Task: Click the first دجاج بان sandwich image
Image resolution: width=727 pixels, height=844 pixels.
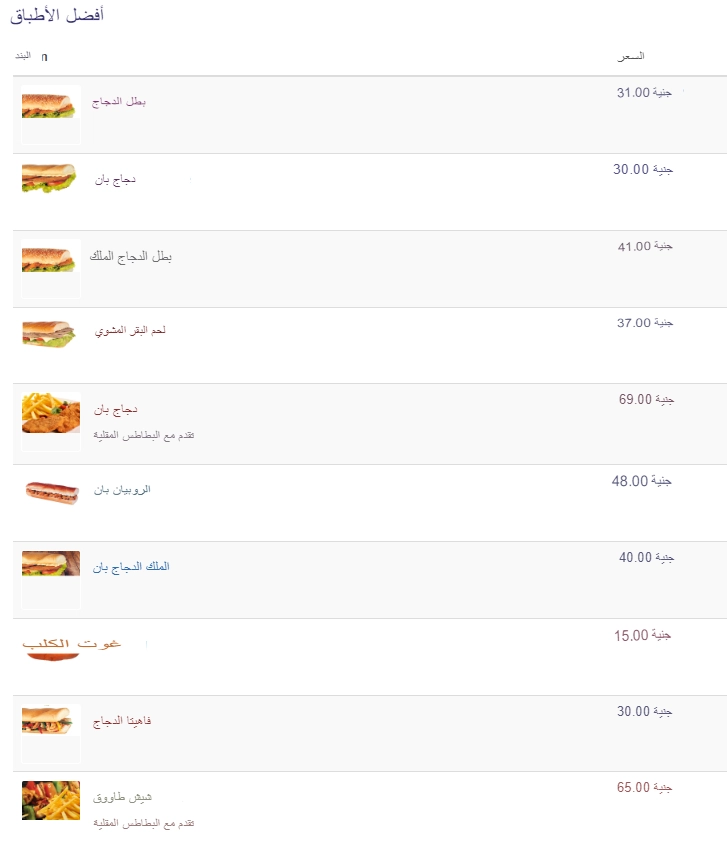Action: [49, 178]
